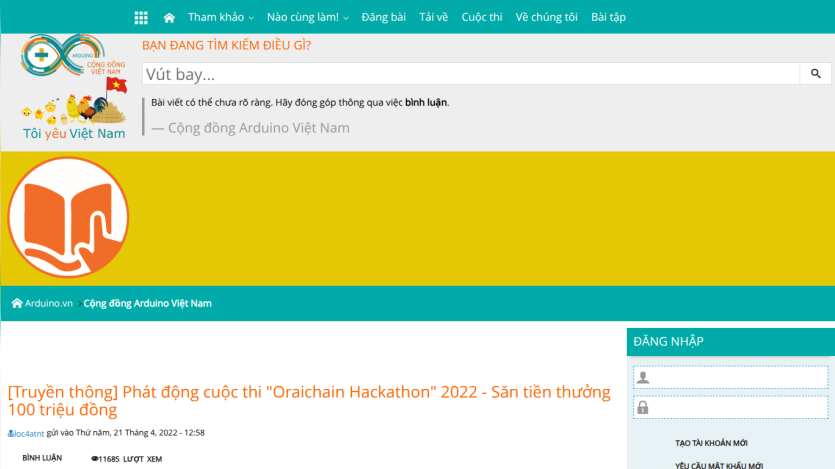Click the Arduino Cộng đồng Việt Nam logo

[x=73, y=55]
